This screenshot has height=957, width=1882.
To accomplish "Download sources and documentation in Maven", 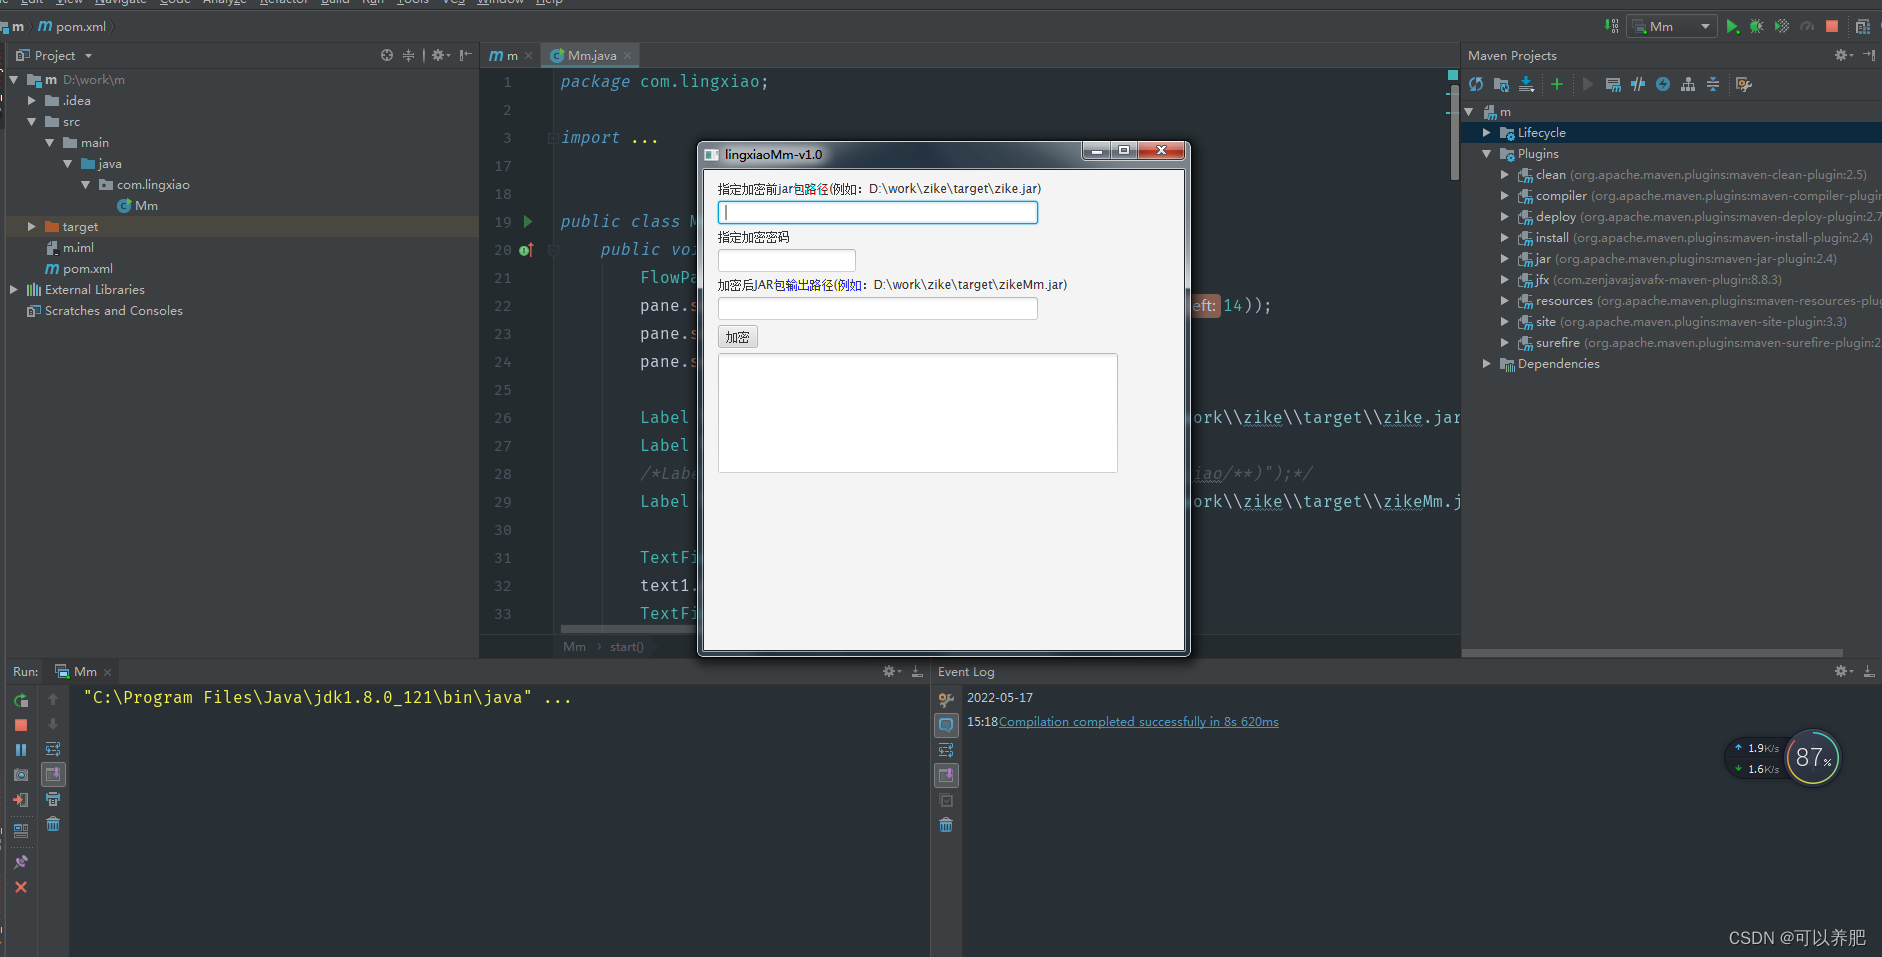I will point(1526,84).
